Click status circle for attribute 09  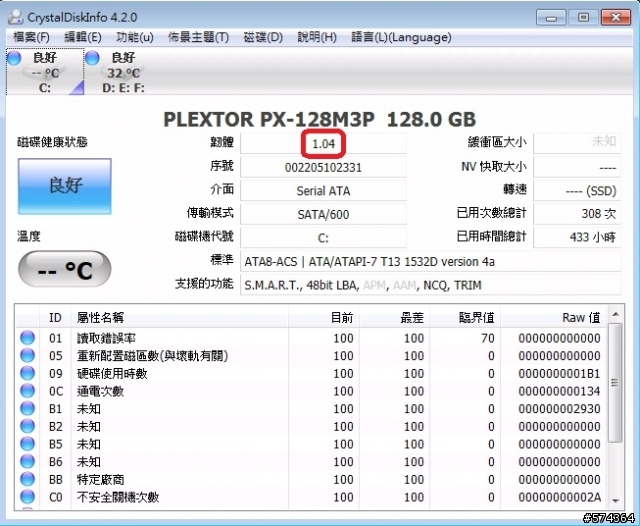click(27, 373)
